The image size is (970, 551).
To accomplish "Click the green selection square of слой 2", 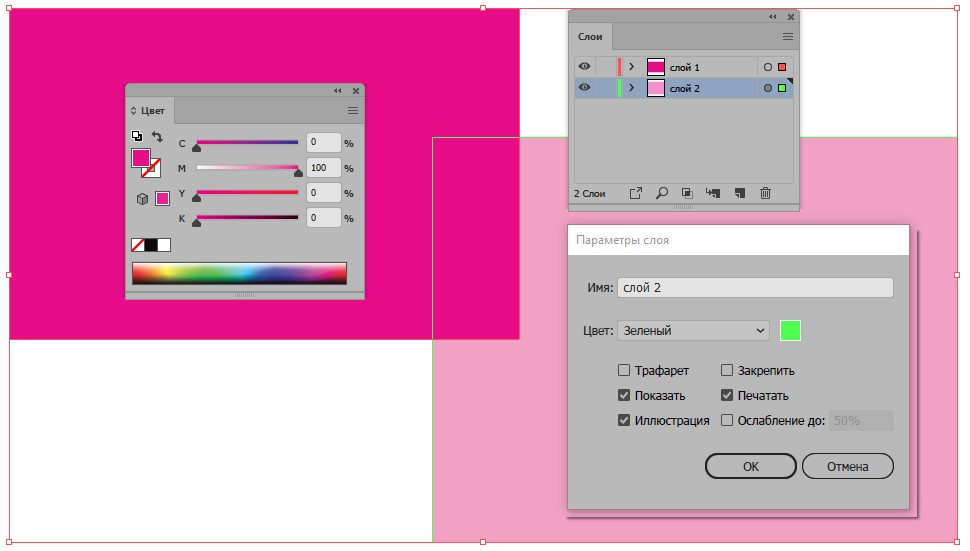I will pos(782,88).
